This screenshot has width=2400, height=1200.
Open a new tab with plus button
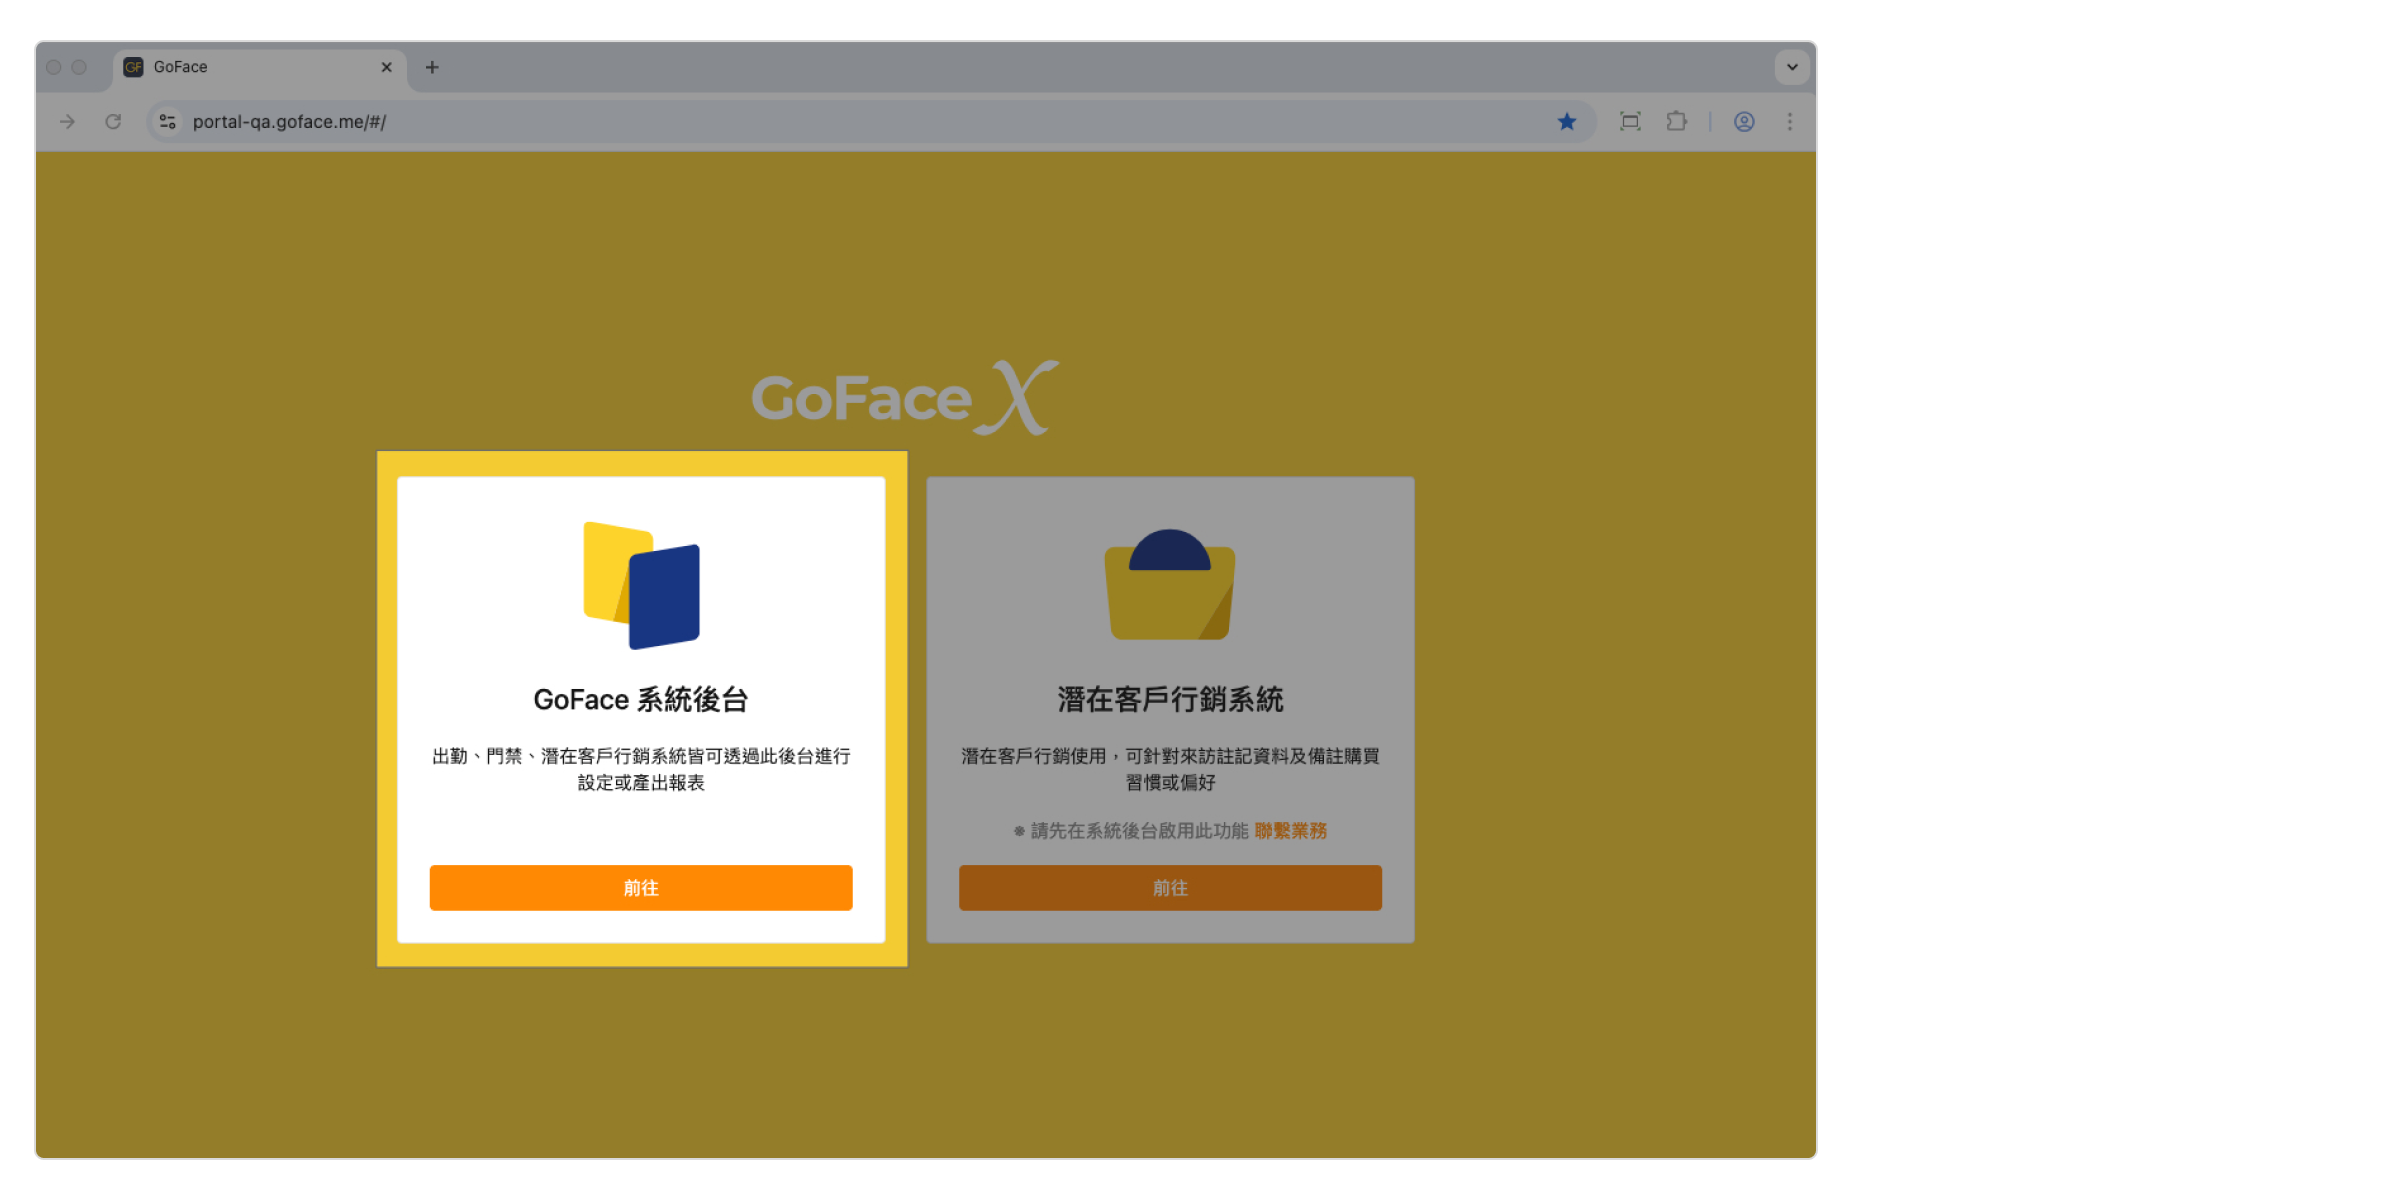click(432, 67)
